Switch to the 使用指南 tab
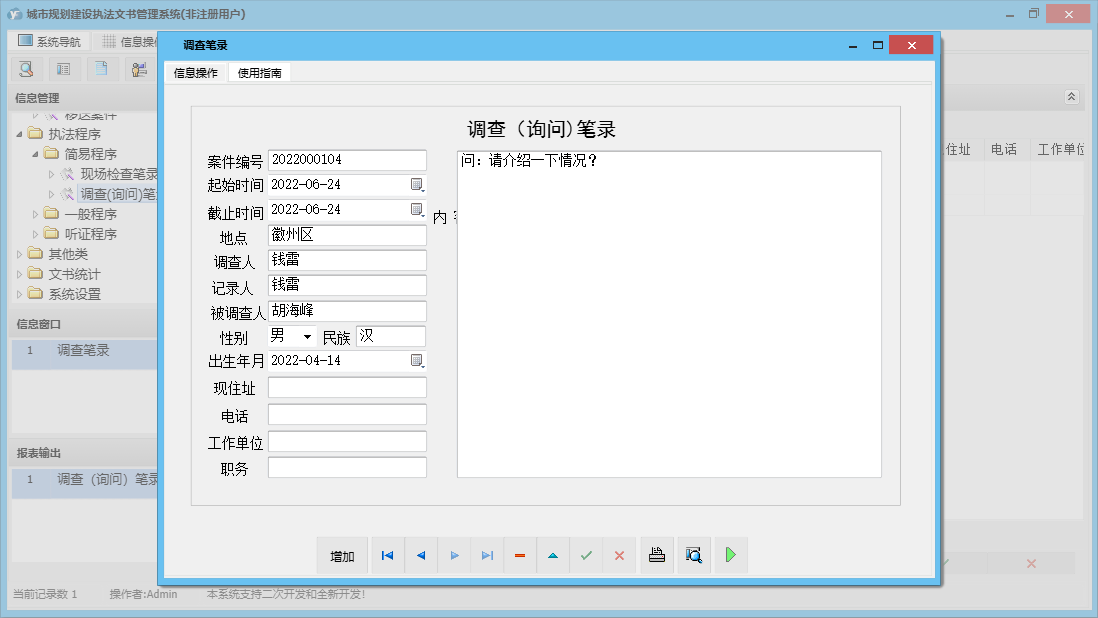Image resolution: width=1098 pixels, height=618 pixels. [260, 72]
